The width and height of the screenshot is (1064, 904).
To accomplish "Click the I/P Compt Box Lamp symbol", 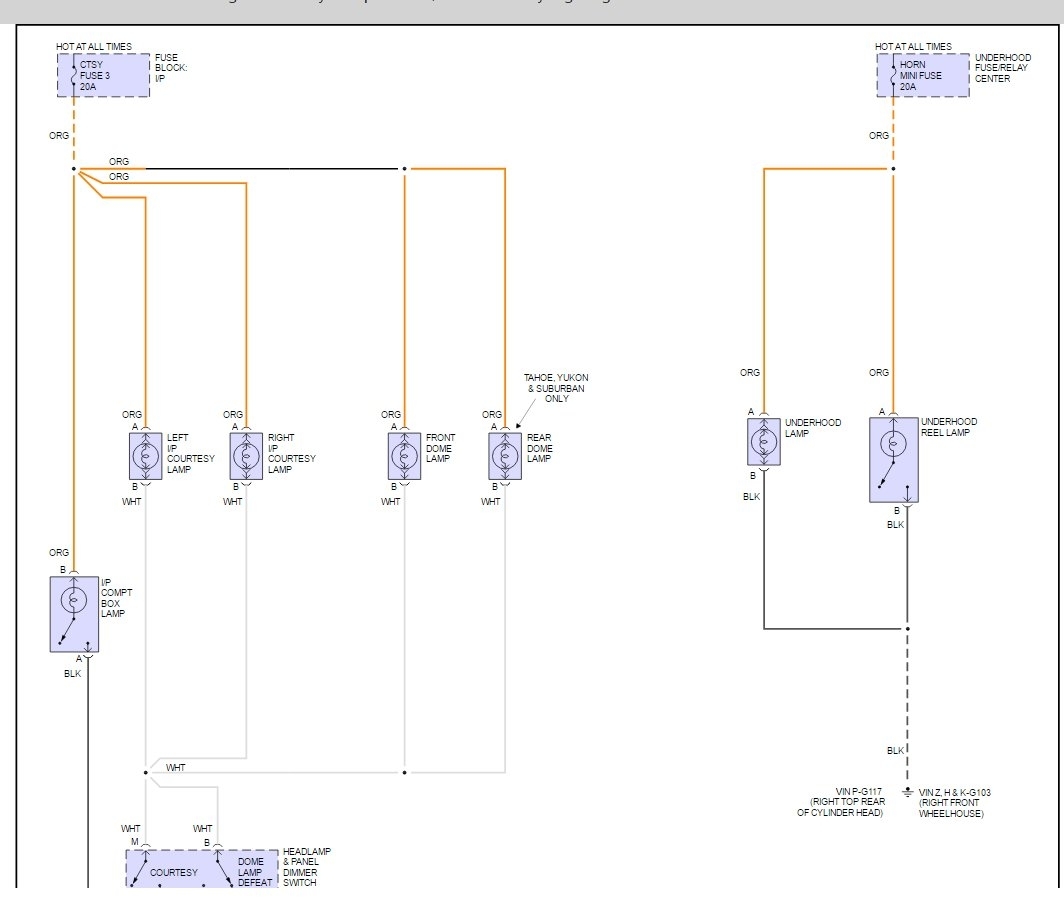I will 74,614.
